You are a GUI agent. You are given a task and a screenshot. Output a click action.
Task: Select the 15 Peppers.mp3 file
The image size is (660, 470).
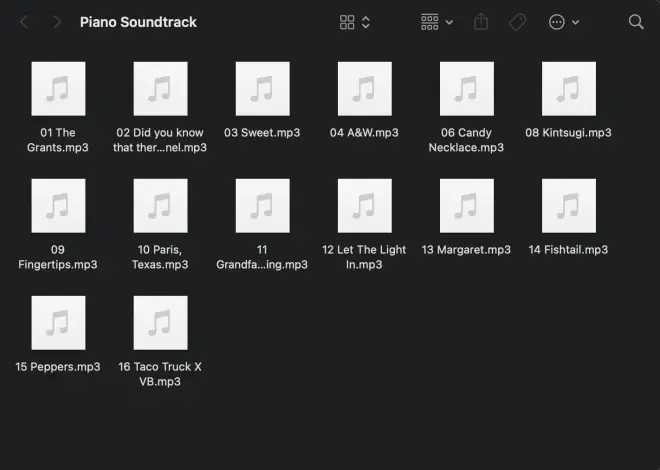pyautogui.click(x=58, y=323)
